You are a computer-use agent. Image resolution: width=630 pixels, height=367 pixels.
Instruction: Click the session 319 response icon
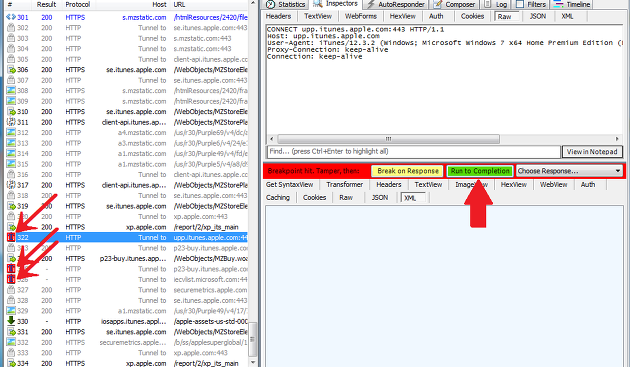(x=11, y=206)
